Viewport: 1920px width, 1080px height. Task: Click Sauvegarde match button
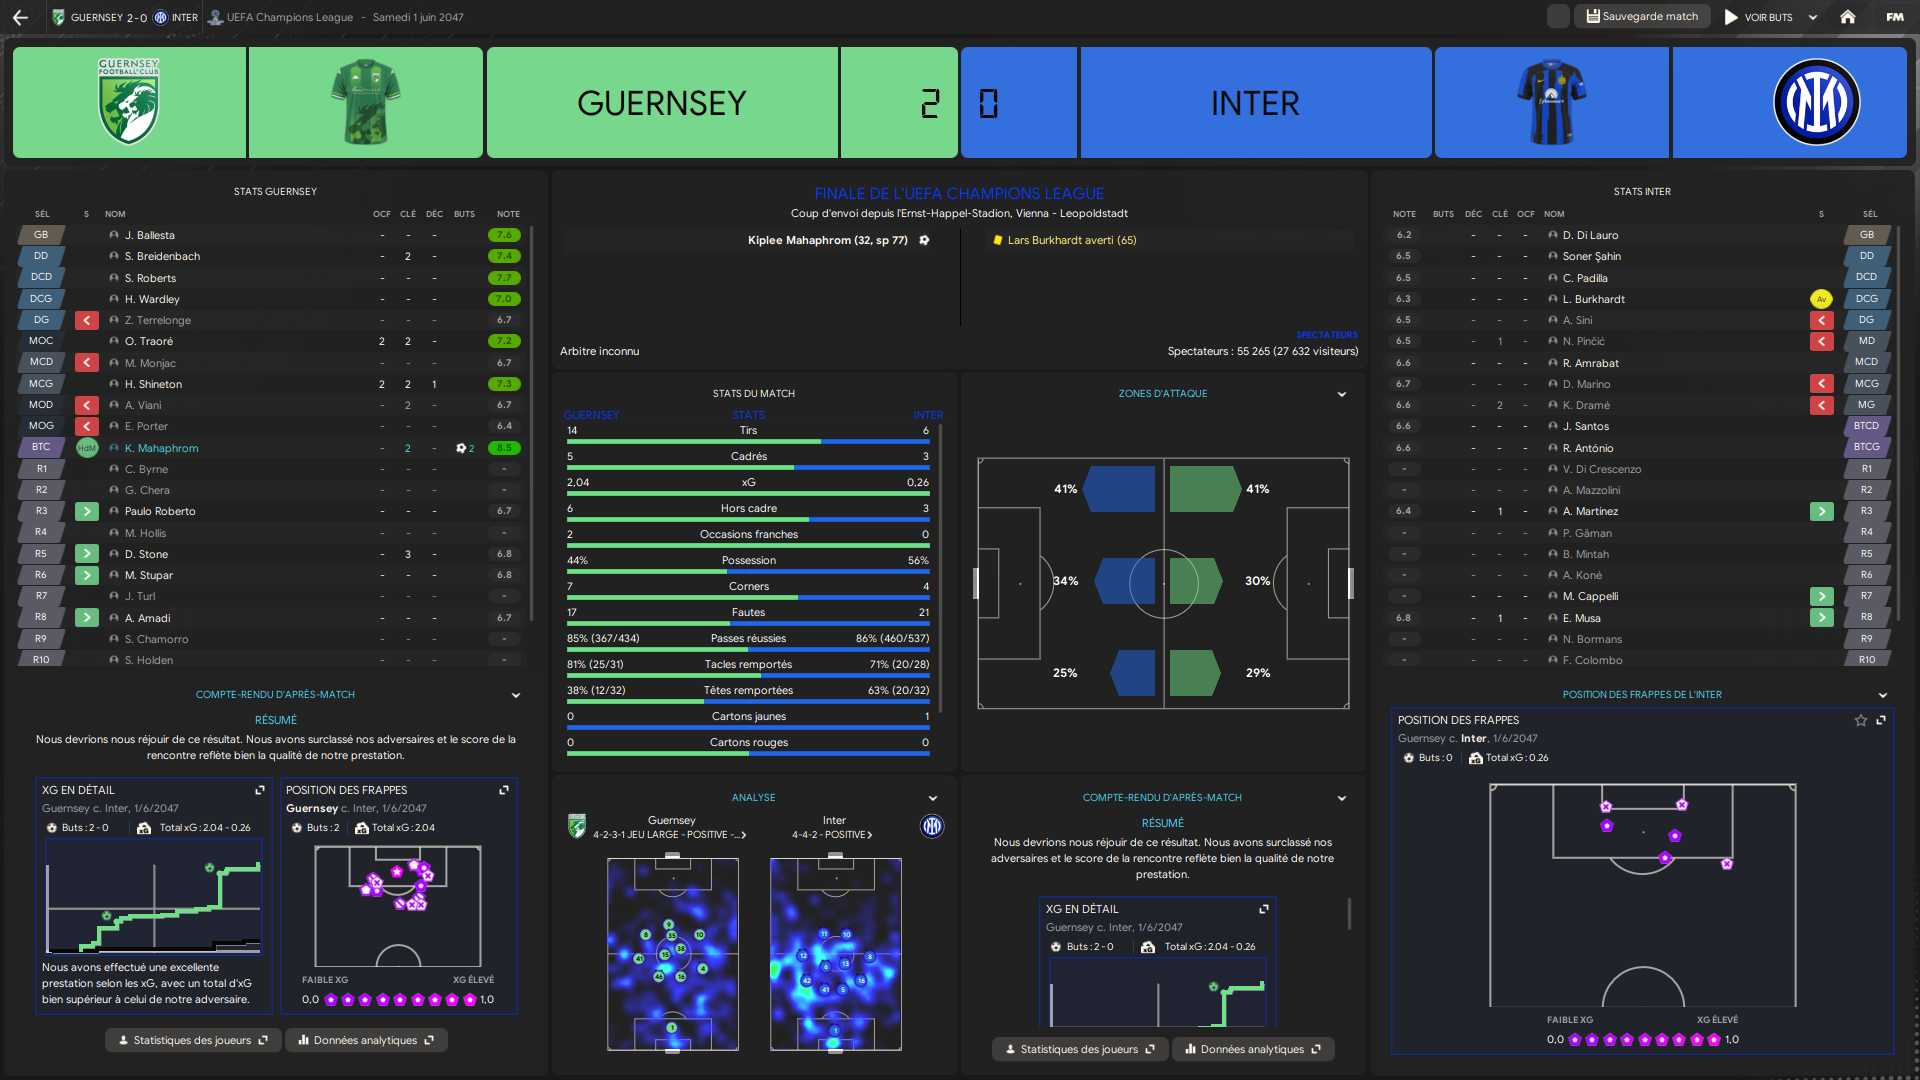1642,17
